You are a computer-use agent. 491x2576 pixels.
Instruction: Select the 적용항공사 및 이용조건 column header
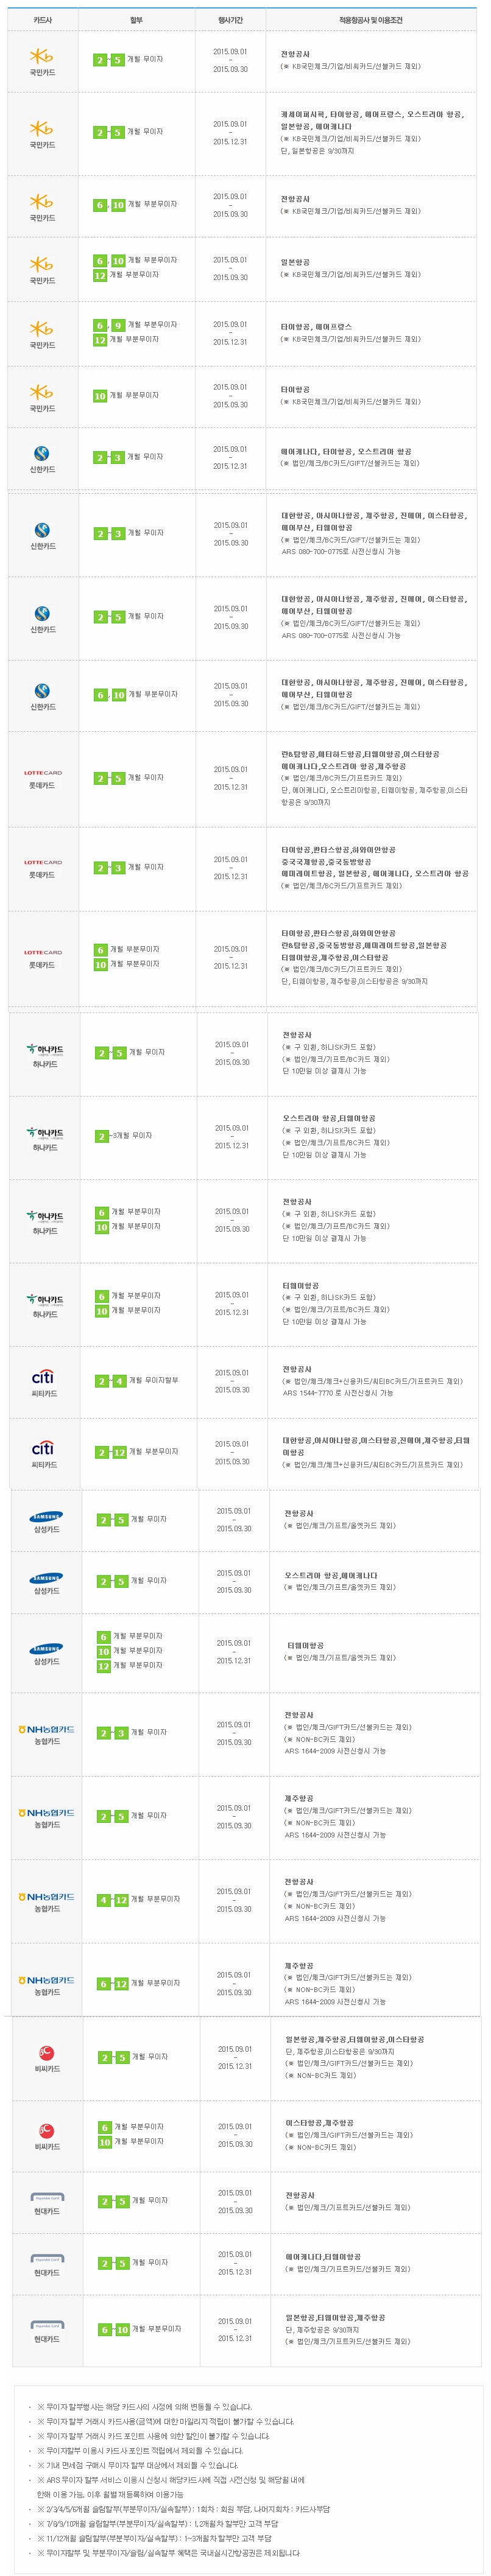click(370, 20)
